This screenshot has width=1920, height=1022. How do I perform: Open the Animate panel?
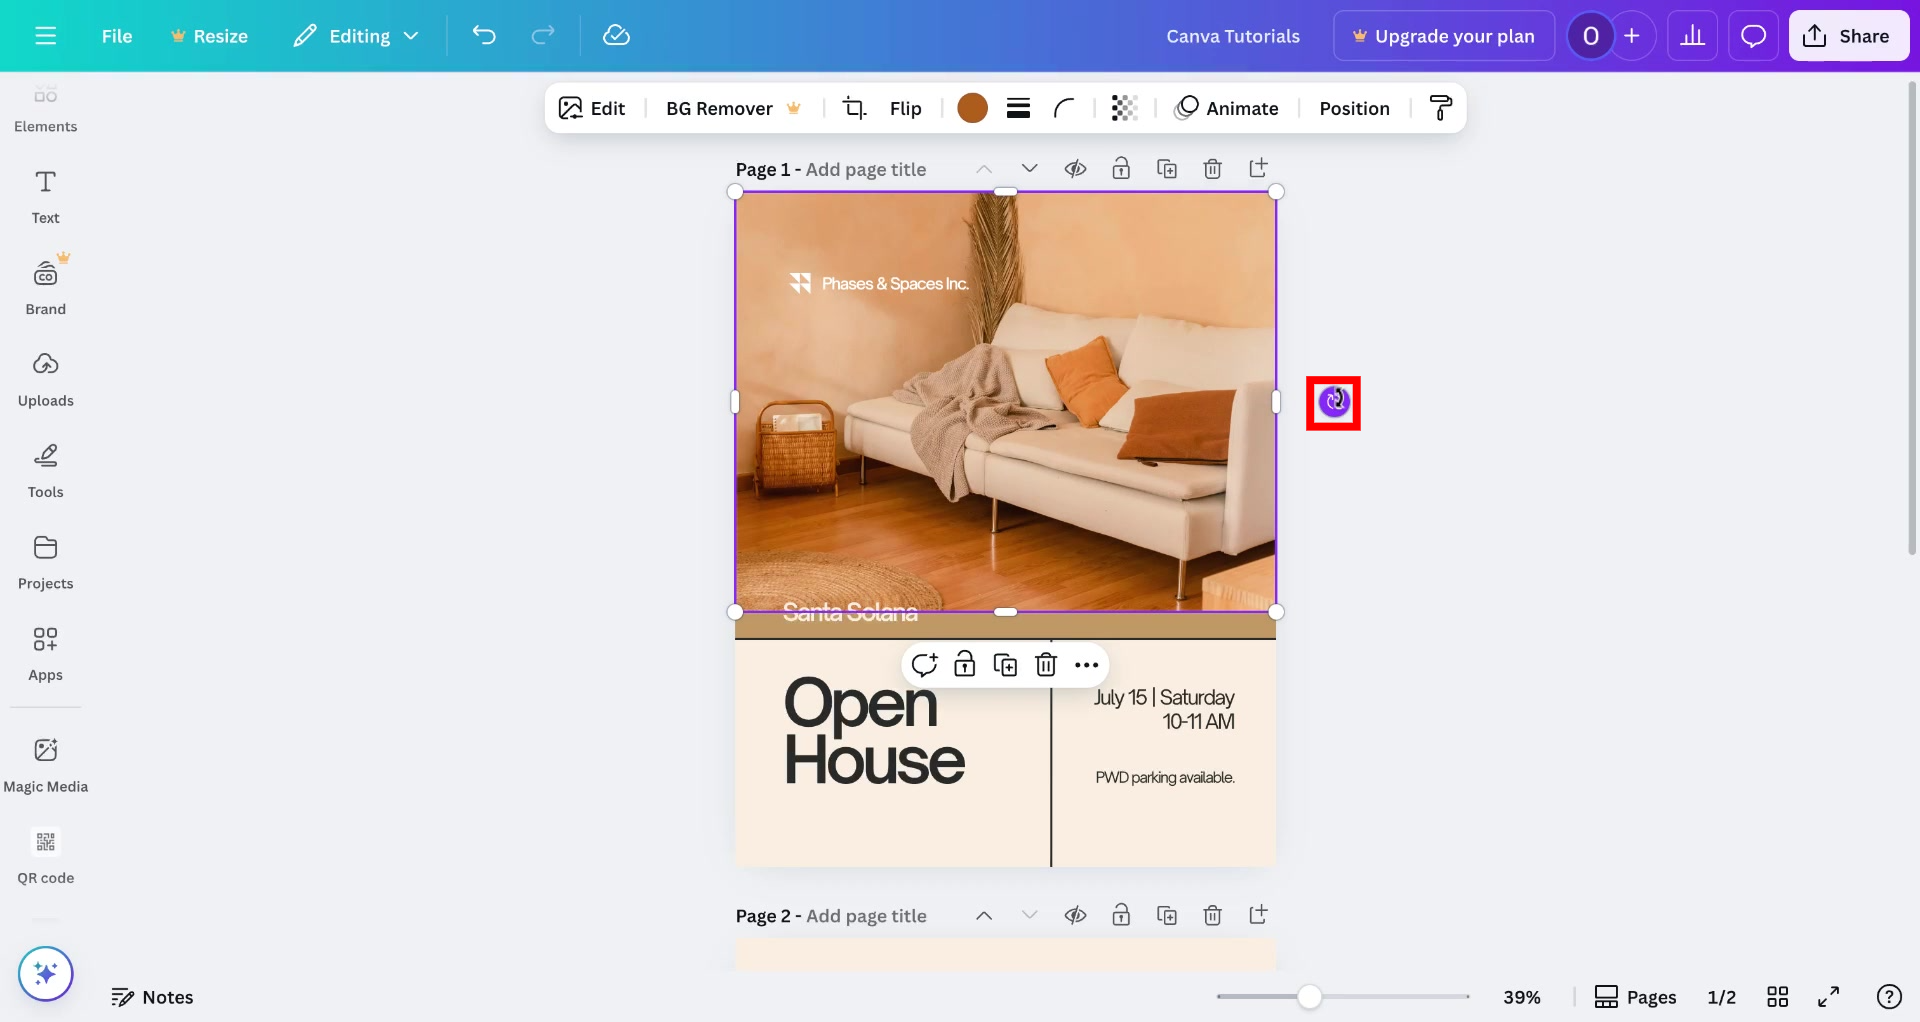pyautogui.click(x=1227, y=108)
